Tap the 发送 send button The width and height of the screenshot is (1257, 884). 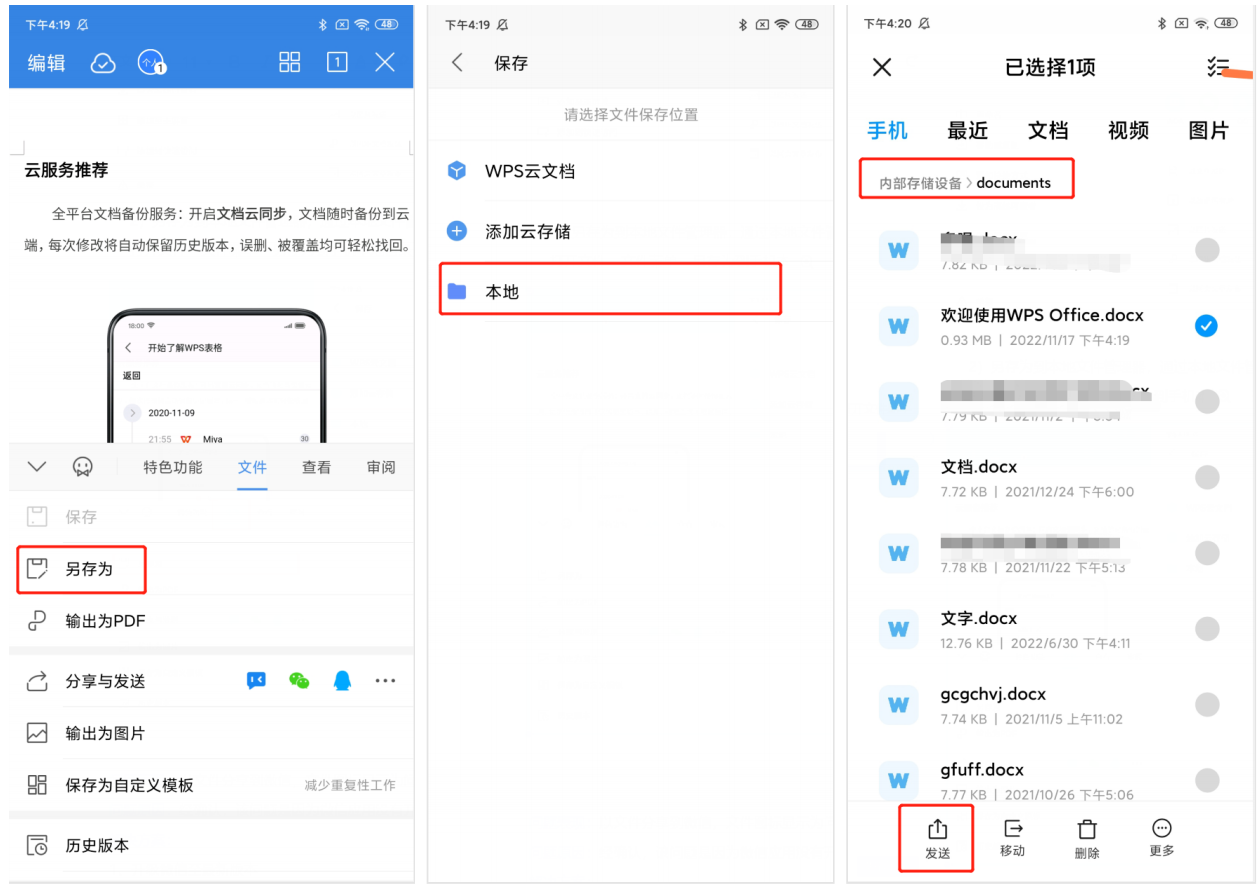tap(936, 838)
